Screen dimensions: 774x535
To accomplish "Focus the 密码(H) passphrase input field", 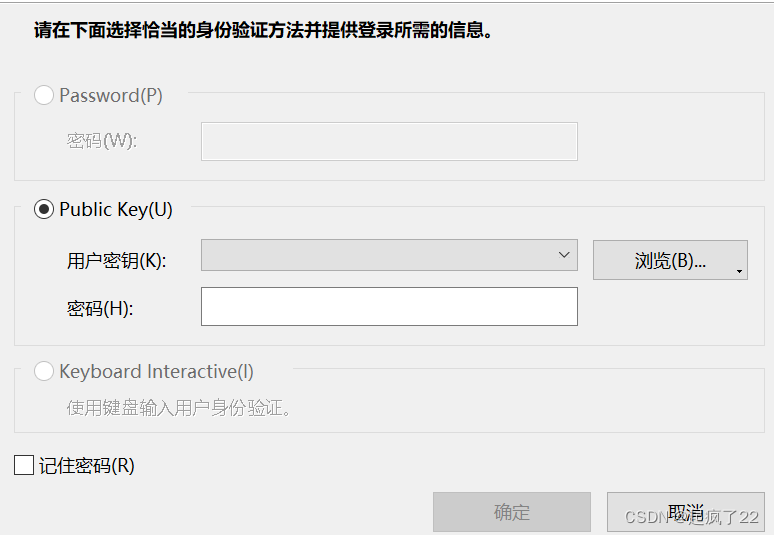I will 389,307.
